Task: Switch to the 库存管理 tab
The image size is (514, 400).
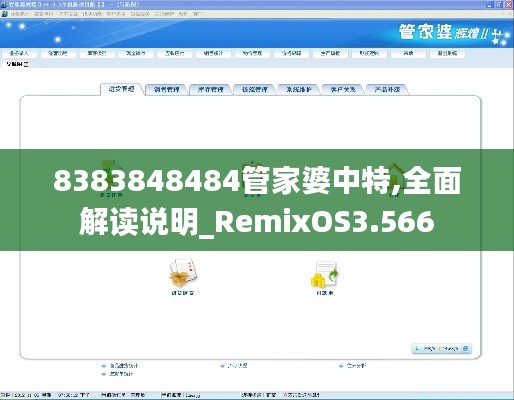Action: (x=211, y=89)
